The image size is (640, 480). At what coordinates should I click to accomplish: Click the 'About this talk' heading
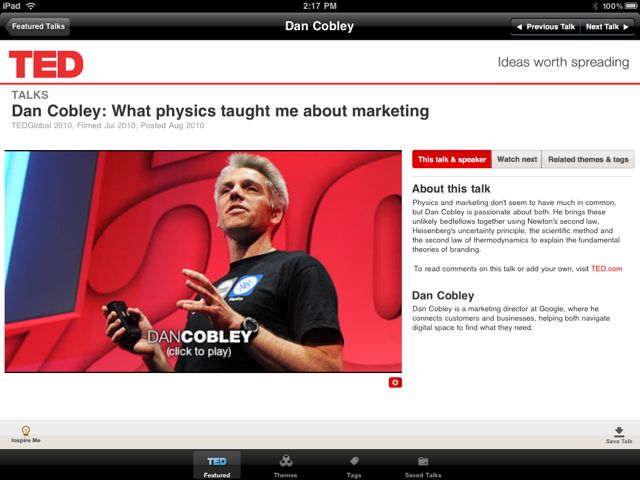(x=451, y=189)
